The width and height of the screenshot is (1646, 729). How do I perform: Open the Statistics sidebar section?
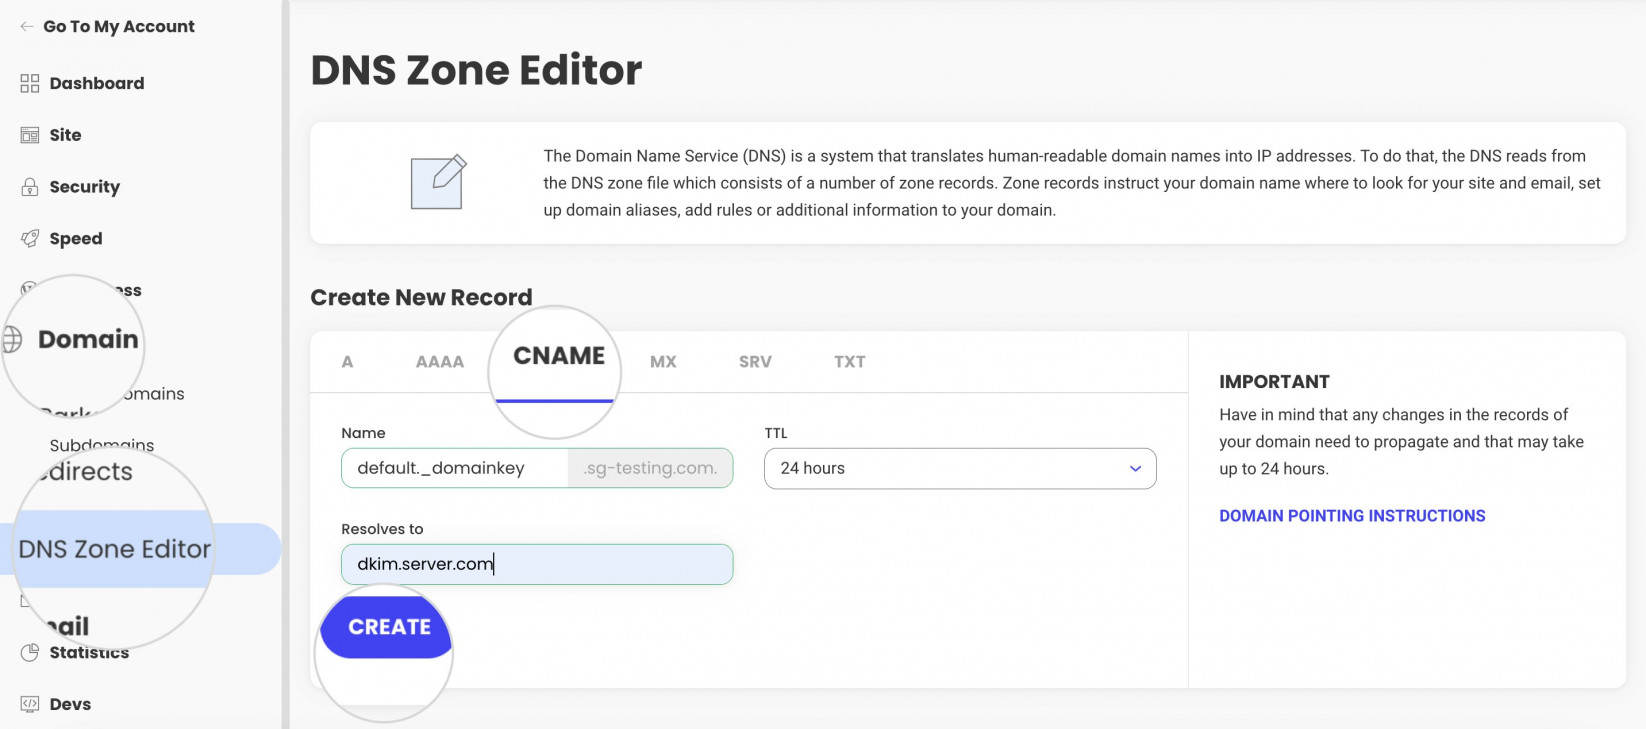[89, 653]
